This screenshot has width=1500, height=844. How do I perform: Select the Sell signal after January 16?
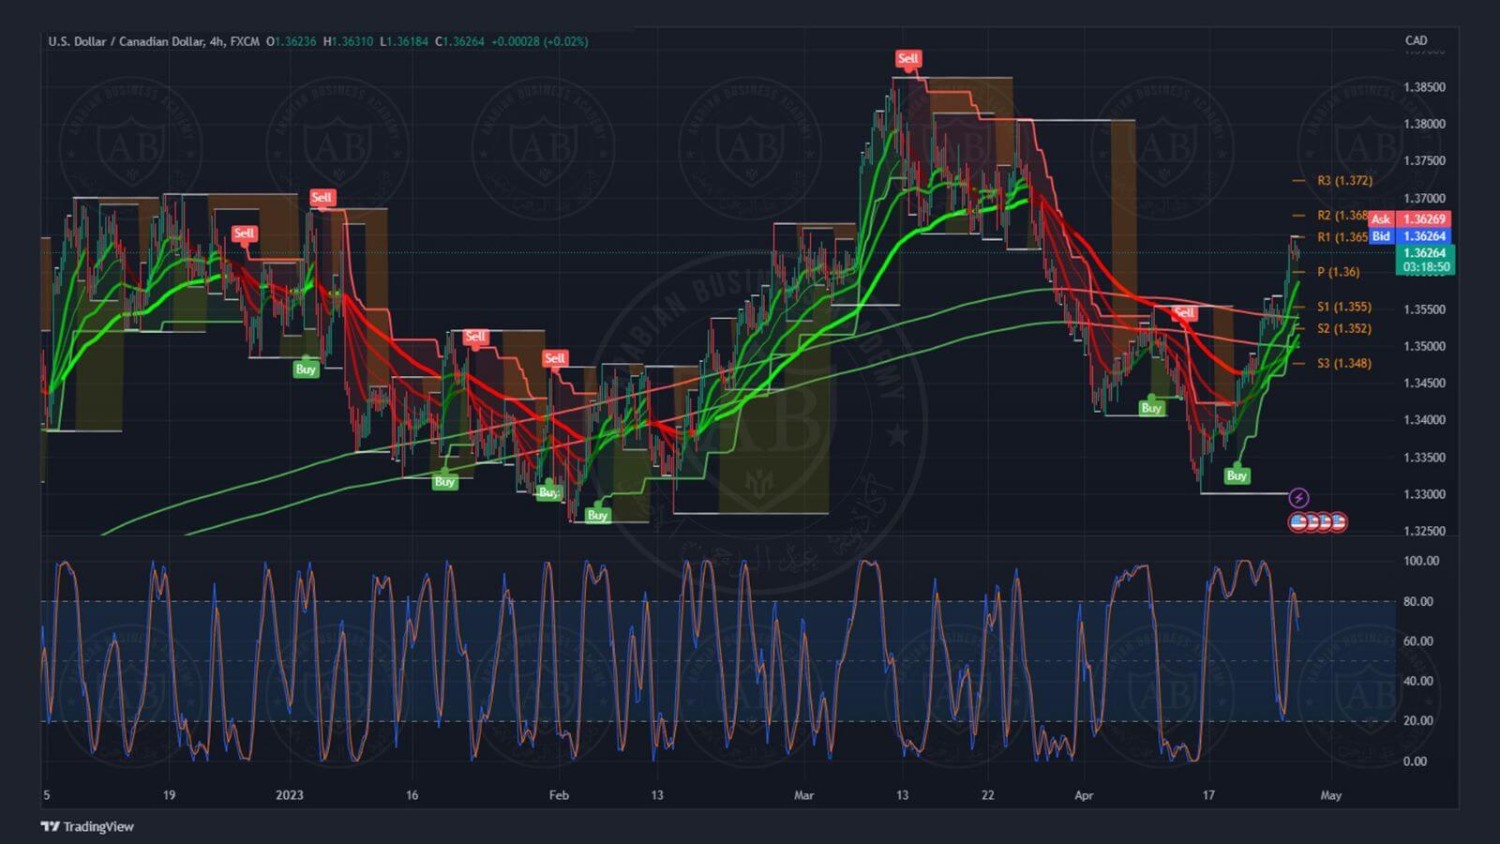tap(475, 337)
